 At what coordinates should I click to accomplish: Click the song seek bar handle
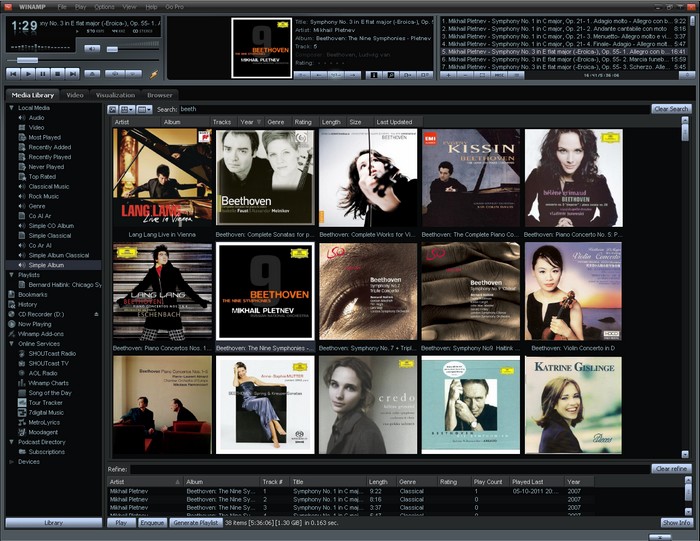[x=27, y=60]
